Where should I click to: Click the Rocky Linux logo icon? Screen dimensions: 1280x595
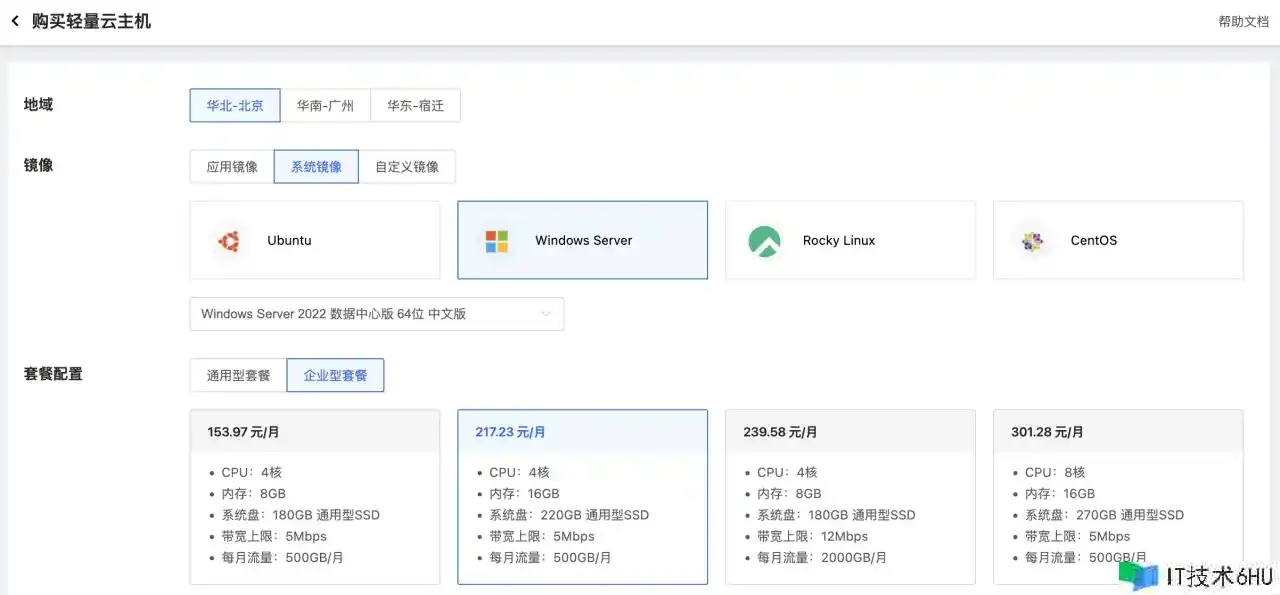coord(764,241)
